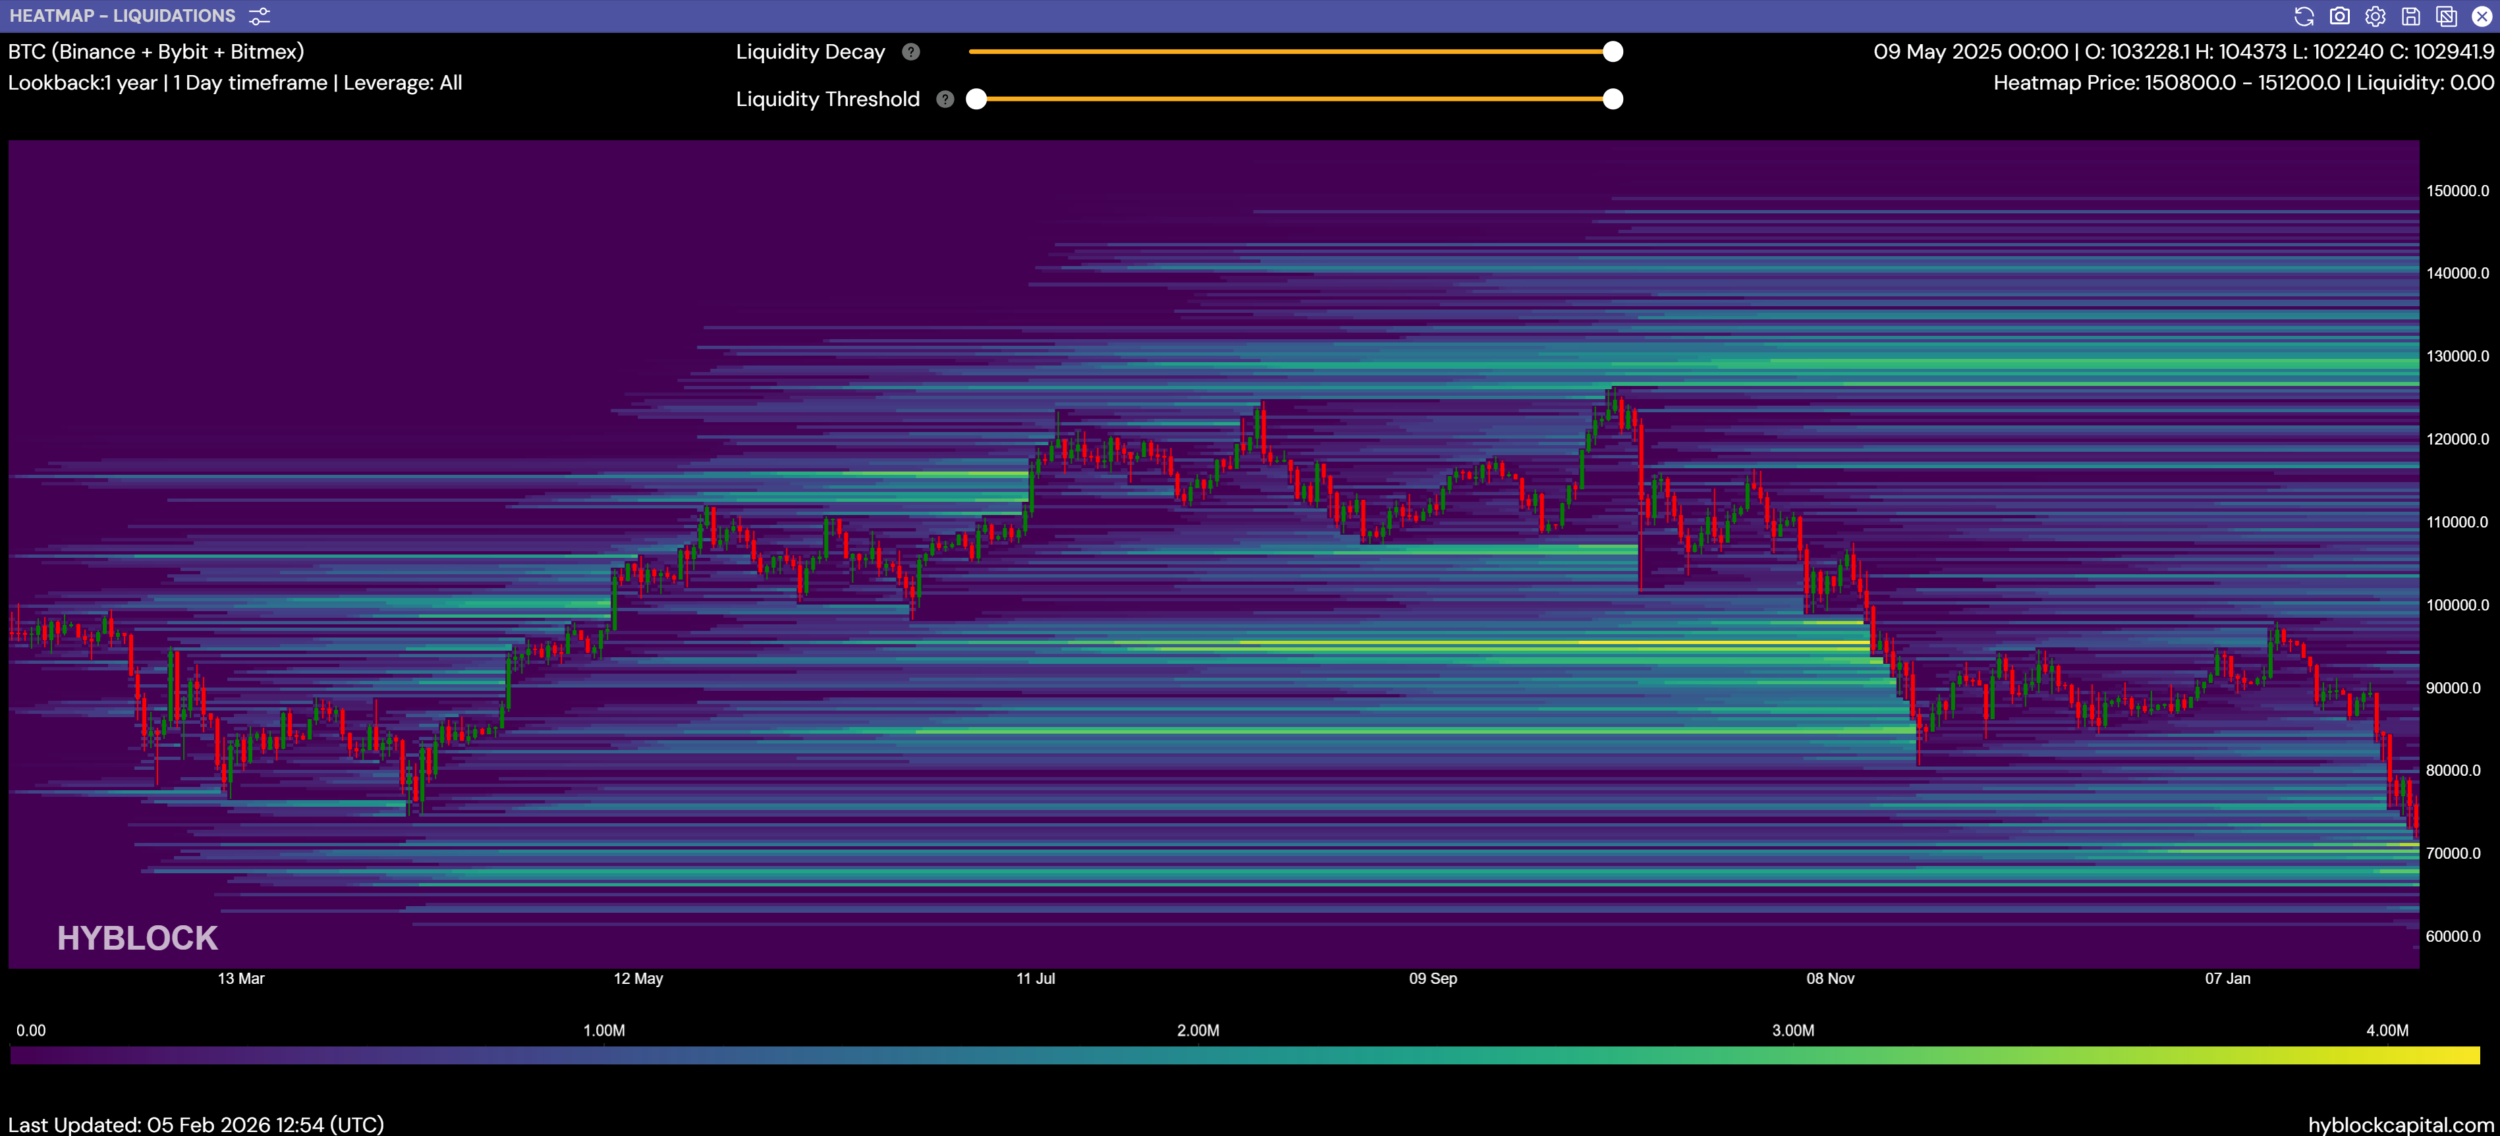
Task: Open the hyblockcapital.com link
Action: tap(2400, 1124)
